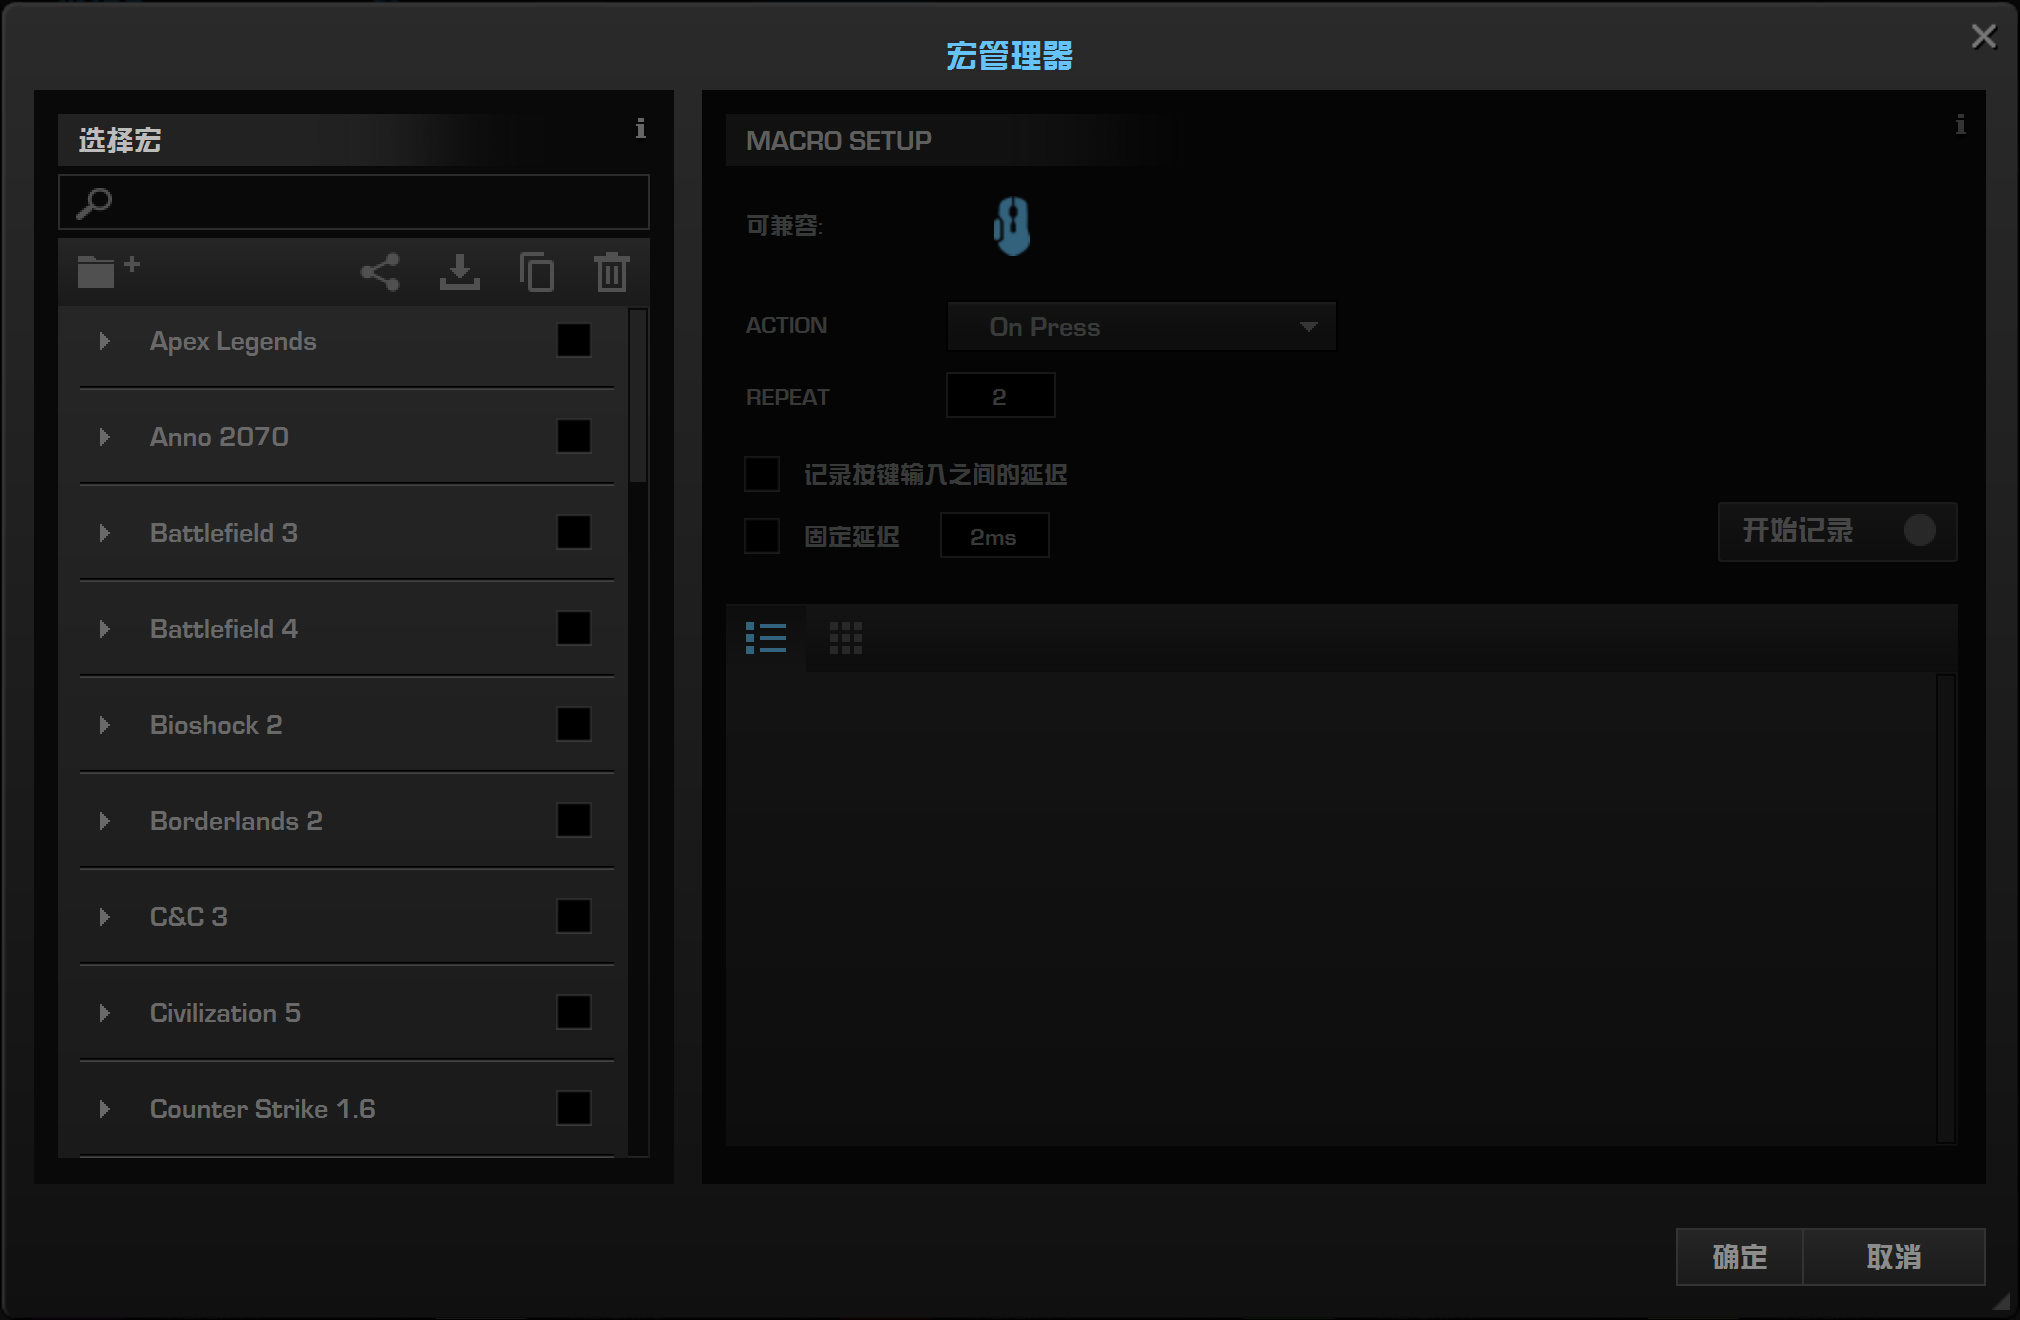Click the compatible mouse device icon
The height and width of the screenshot is (1320, 2020).
(1012, 225)
